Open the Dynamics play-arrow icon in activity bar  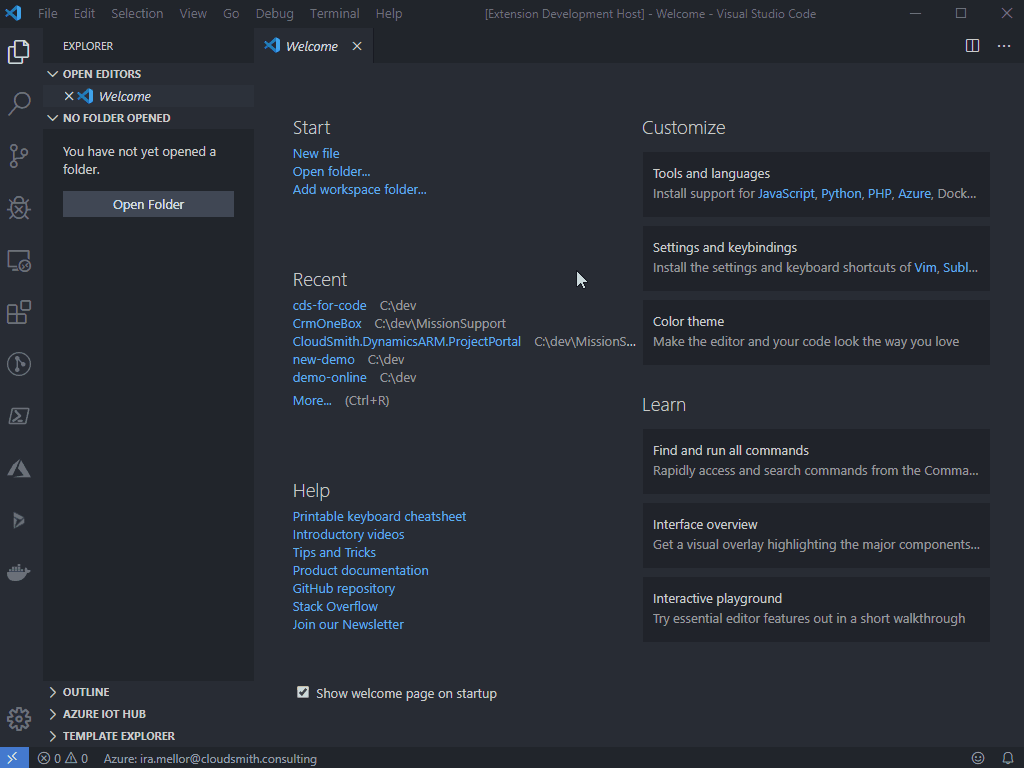click(x=19, y=520)
